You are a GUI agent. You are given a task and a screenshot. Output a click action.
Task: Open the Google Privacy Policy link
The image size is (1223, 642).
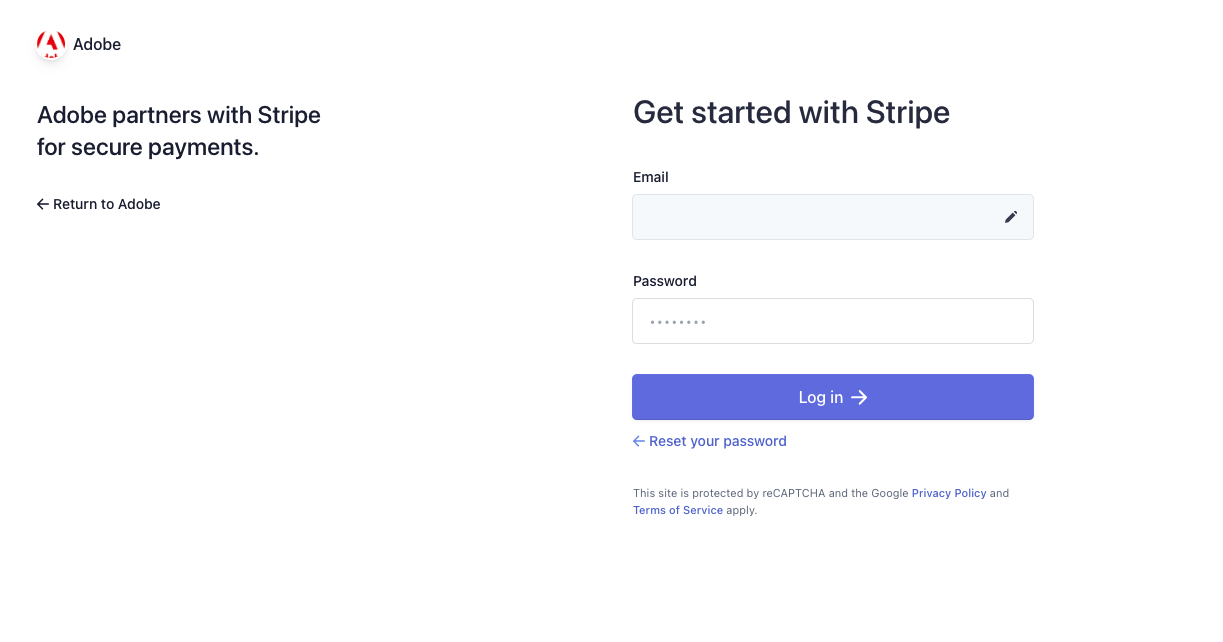tap(949, 493)
